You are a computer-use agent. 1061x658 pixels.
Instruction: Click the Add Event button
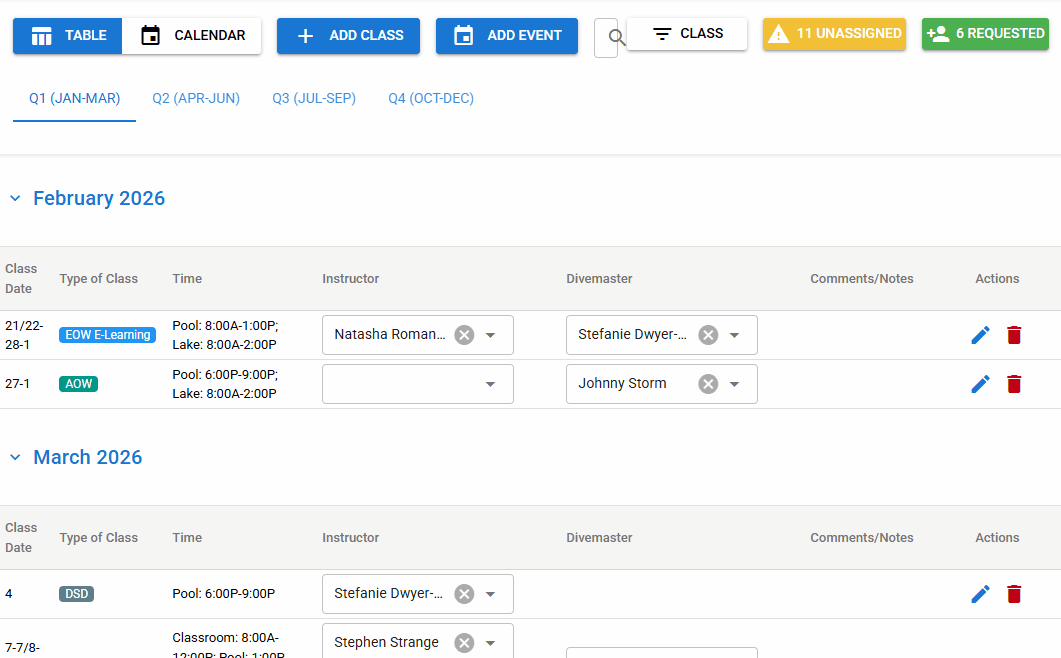click(x=507, y=36)
